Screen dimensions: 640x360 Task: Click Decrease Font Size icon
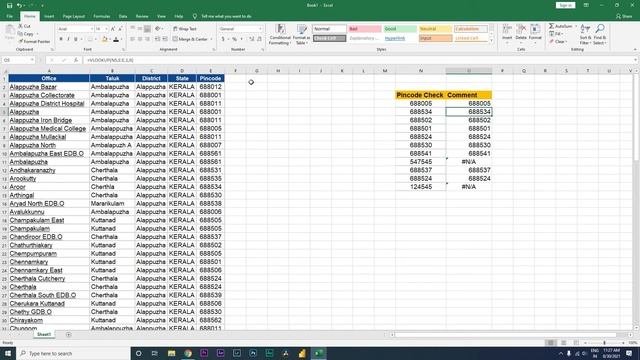click(x=120, y=29)
